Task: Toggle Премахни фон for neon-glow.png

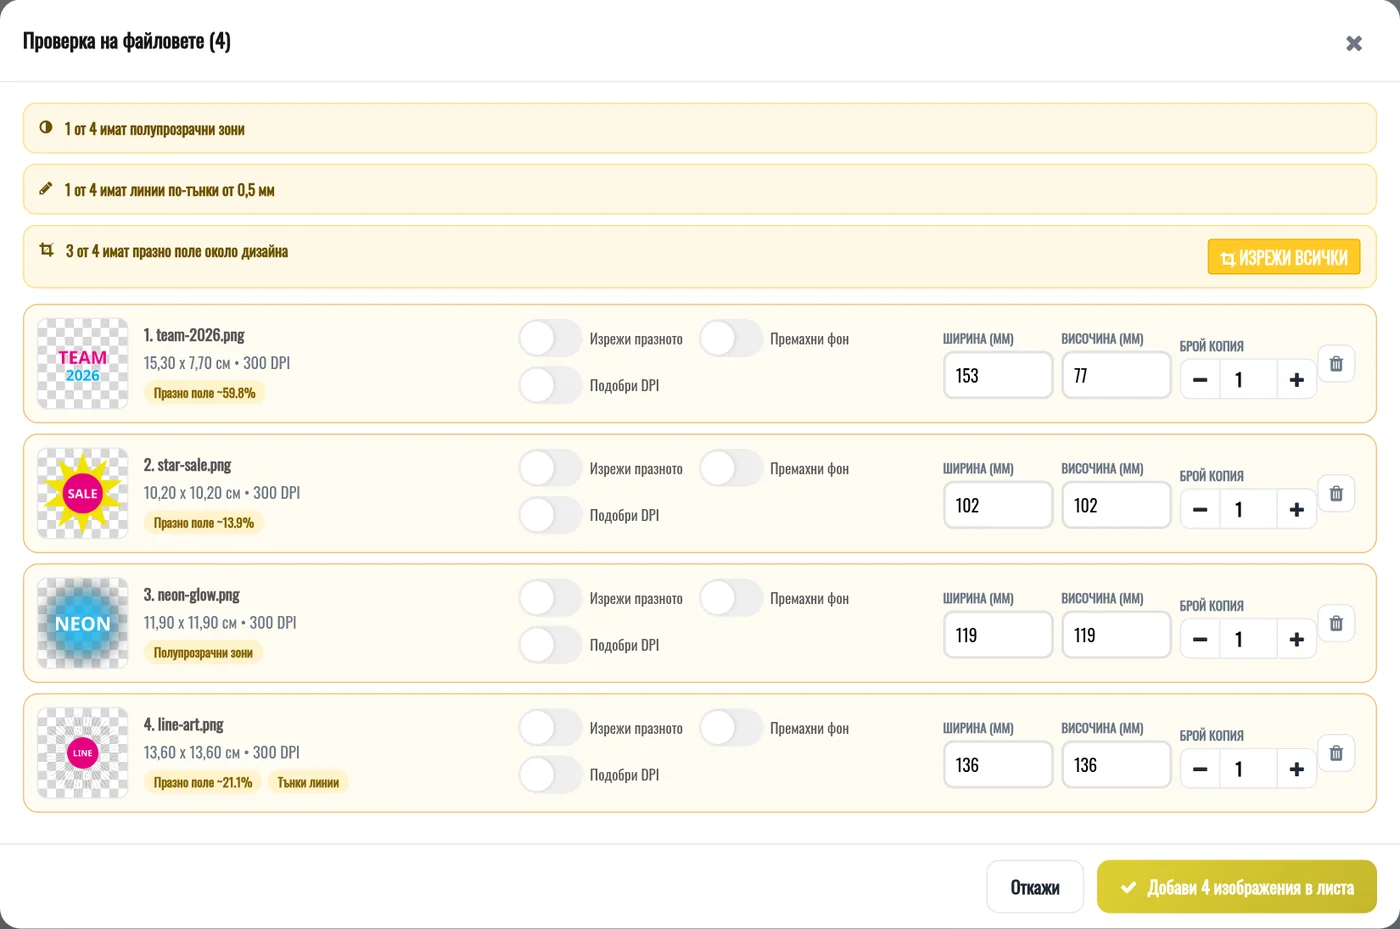Action: click(731, 599)
